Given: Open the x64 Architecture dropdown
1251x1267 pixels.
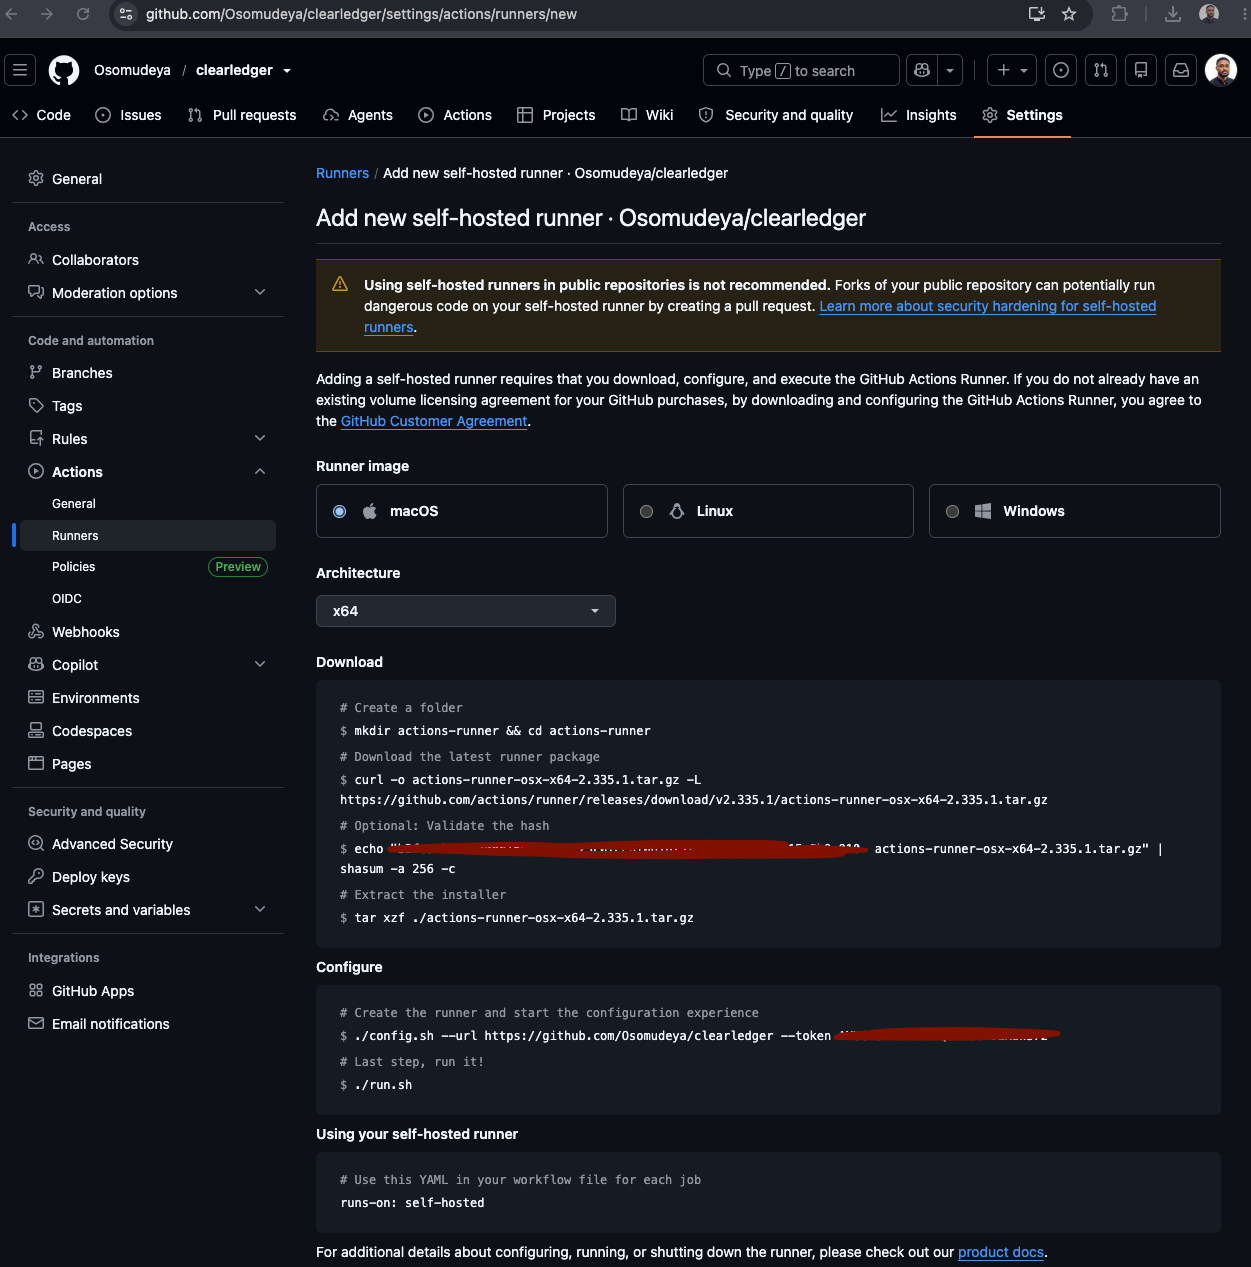Looking at the screenshot, I should 466,611.
